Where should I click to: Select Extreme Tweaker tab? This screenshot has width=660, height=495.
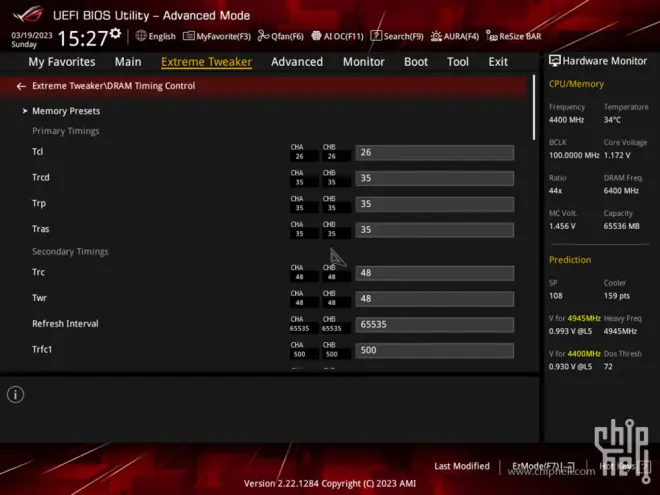click(206, 62)
